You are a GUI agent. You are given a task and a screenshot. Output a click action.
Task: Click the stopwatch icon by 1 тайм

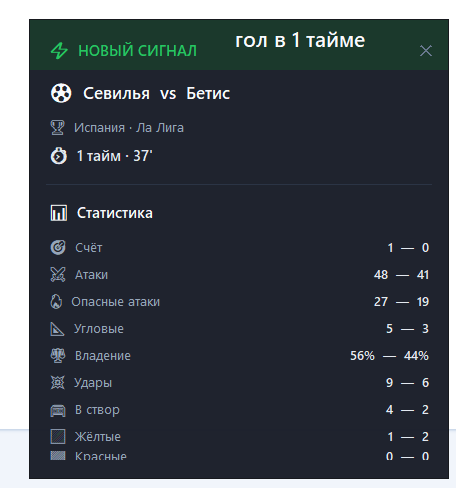pyautogui.click(x=59, y=156)
